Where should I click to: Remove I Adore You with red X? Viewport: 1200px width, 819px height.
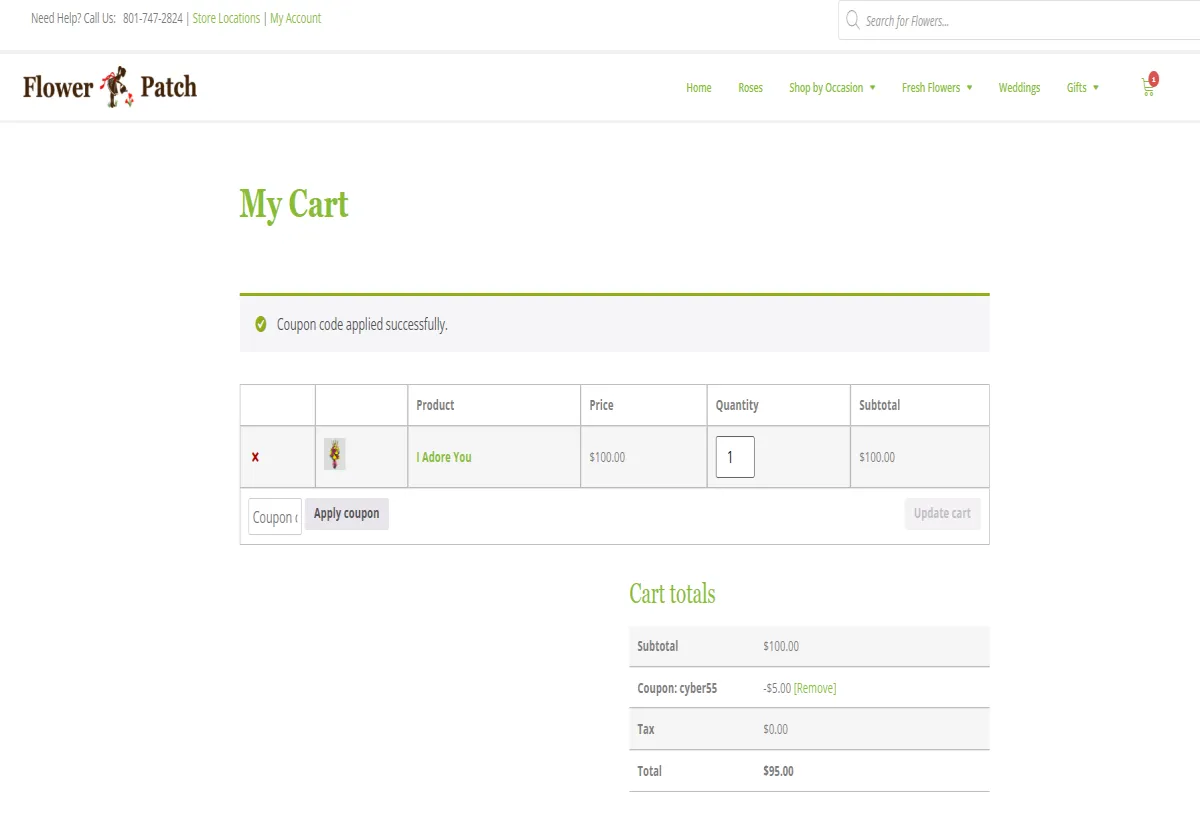coord(255,457)
